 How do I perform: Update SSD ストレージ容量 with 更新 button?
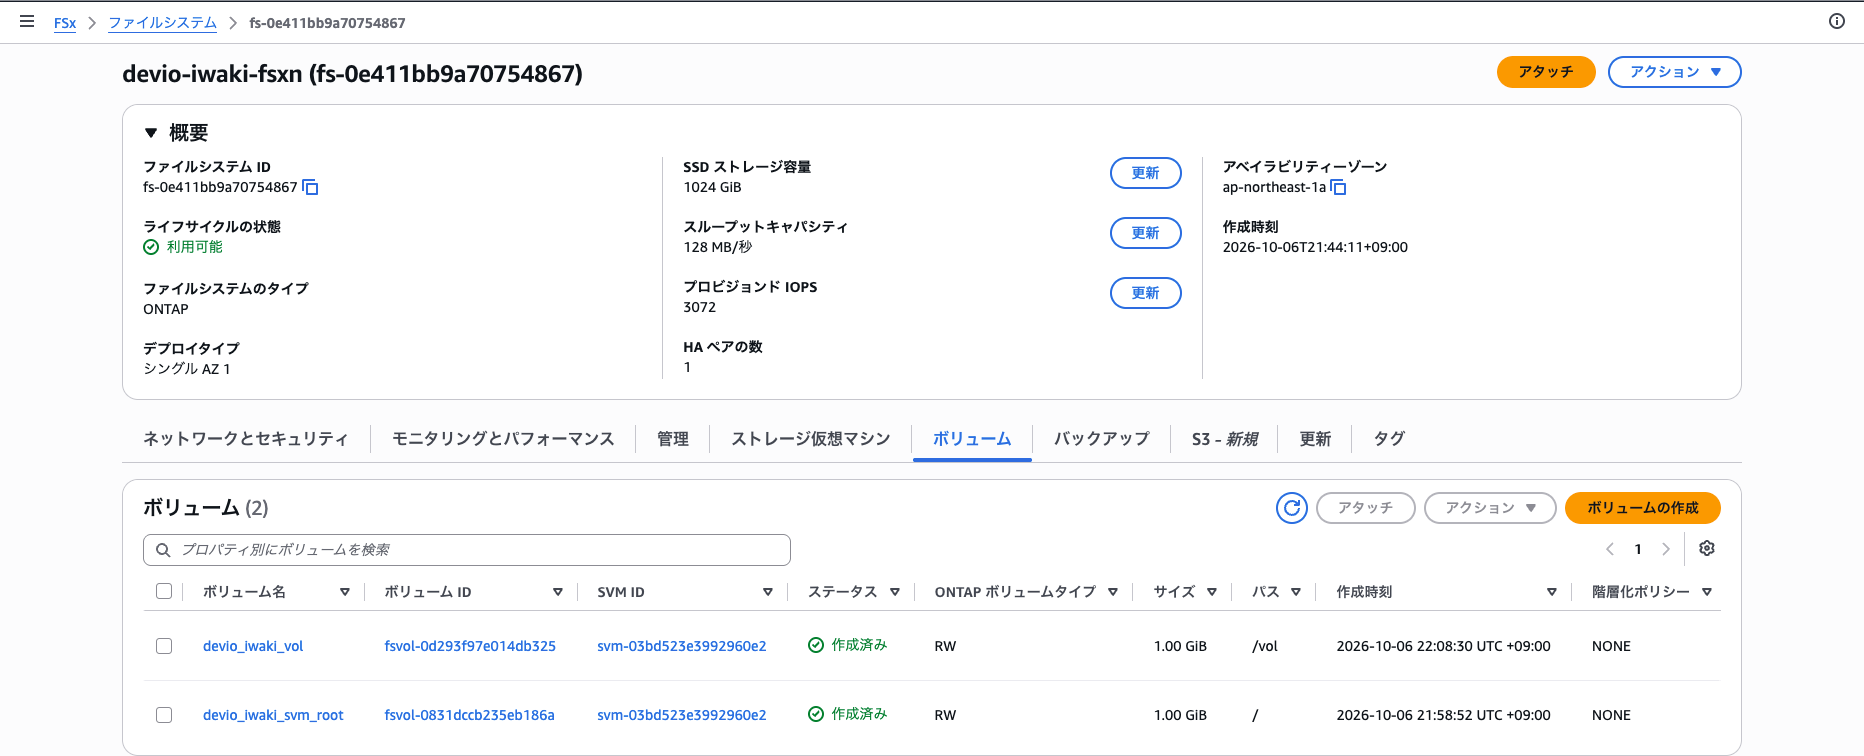point(1146,173)
